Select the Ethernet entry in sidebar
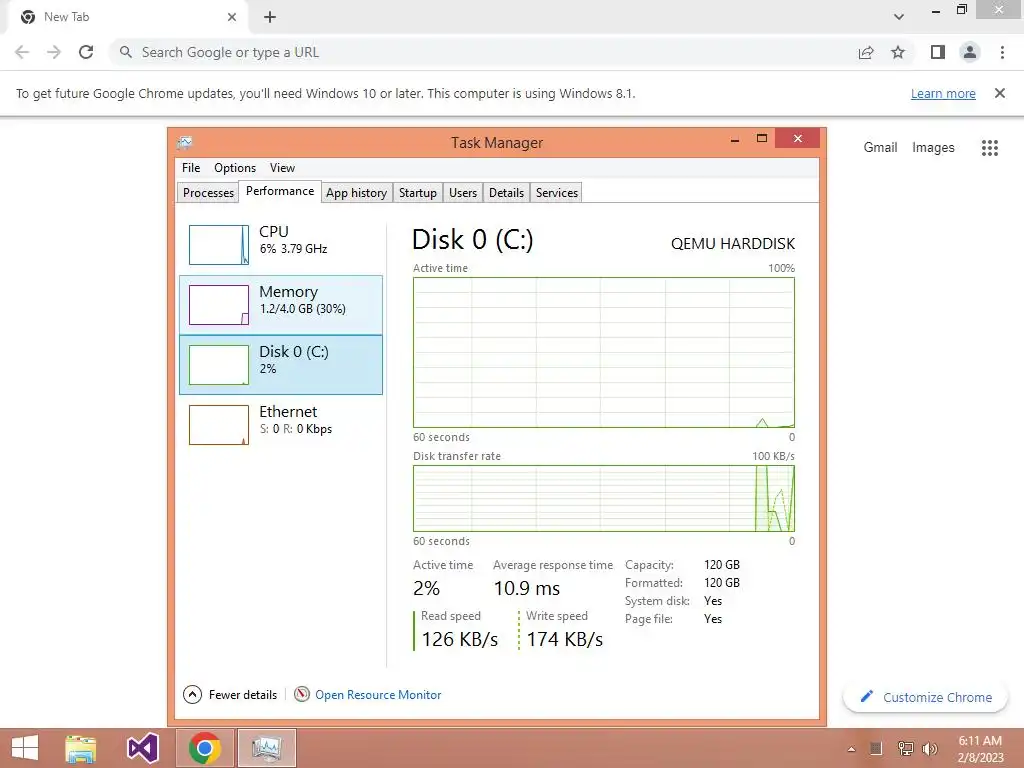This screenshot has width=1024, height=768. [x=281, y=424]
